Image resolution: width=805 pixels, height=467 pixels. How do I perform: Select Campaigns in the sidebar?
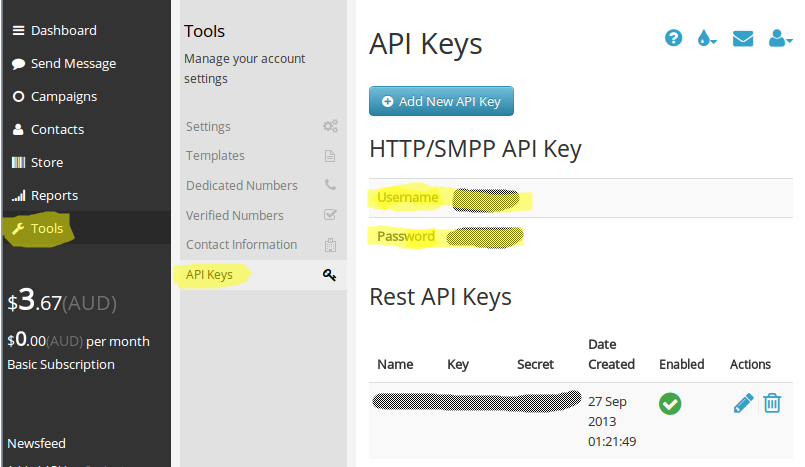[63, 96]
